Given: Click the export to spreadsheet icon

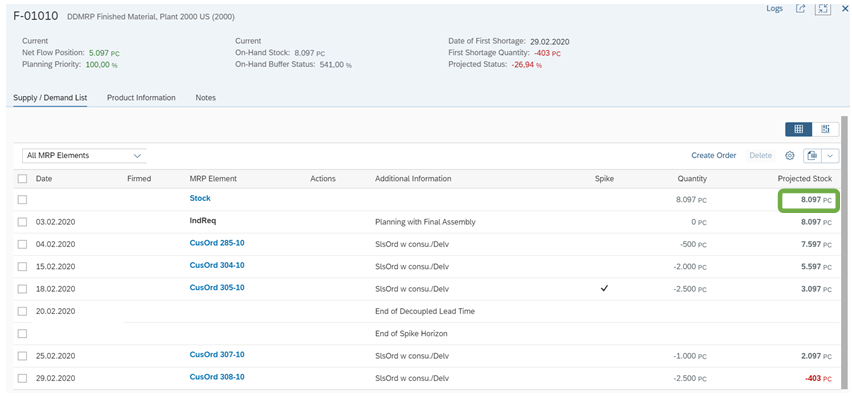Looking at the screenshot, I should (813, 156).
